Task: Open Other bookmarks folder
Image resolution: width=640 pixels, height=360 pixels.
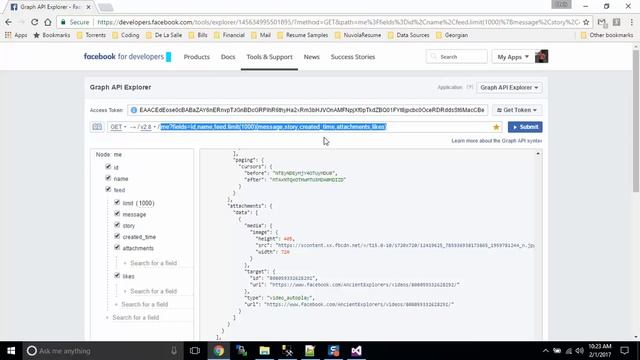Action: (607, 35)
